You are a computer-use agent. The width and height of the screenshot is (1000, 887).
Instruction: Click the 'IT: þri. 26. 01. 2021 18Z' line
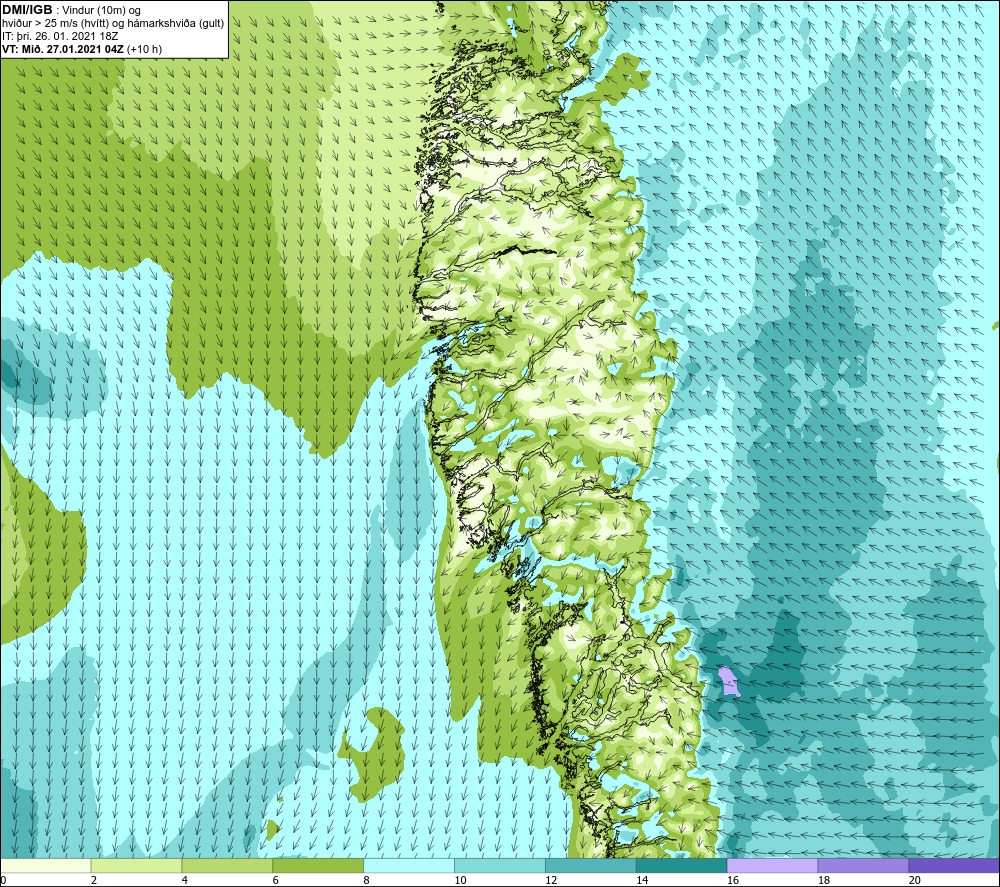[x=60, y=36]
